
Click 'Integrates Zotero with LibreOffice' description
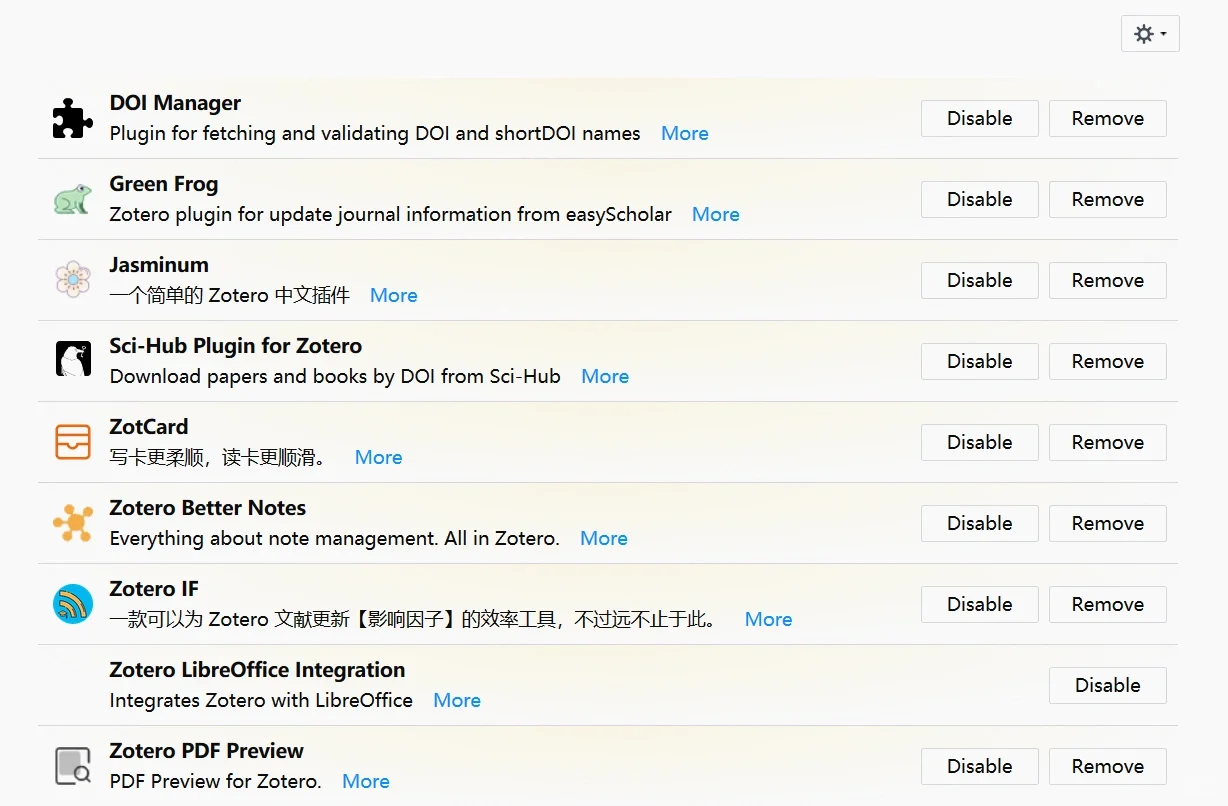tap(261, 700)
